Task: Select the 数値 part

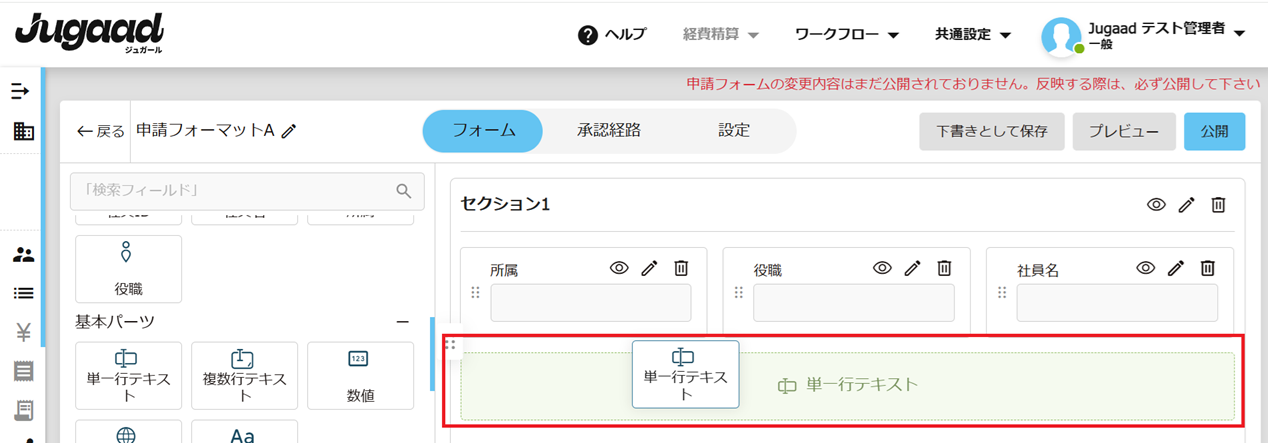Action: tap(360, 376)
